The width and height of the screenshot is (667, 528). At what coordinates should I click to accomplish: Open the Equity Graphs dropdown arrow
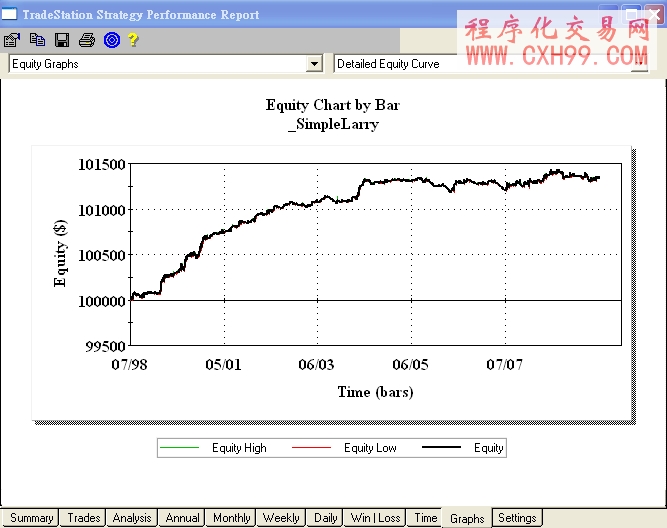(x=314, y=64)
